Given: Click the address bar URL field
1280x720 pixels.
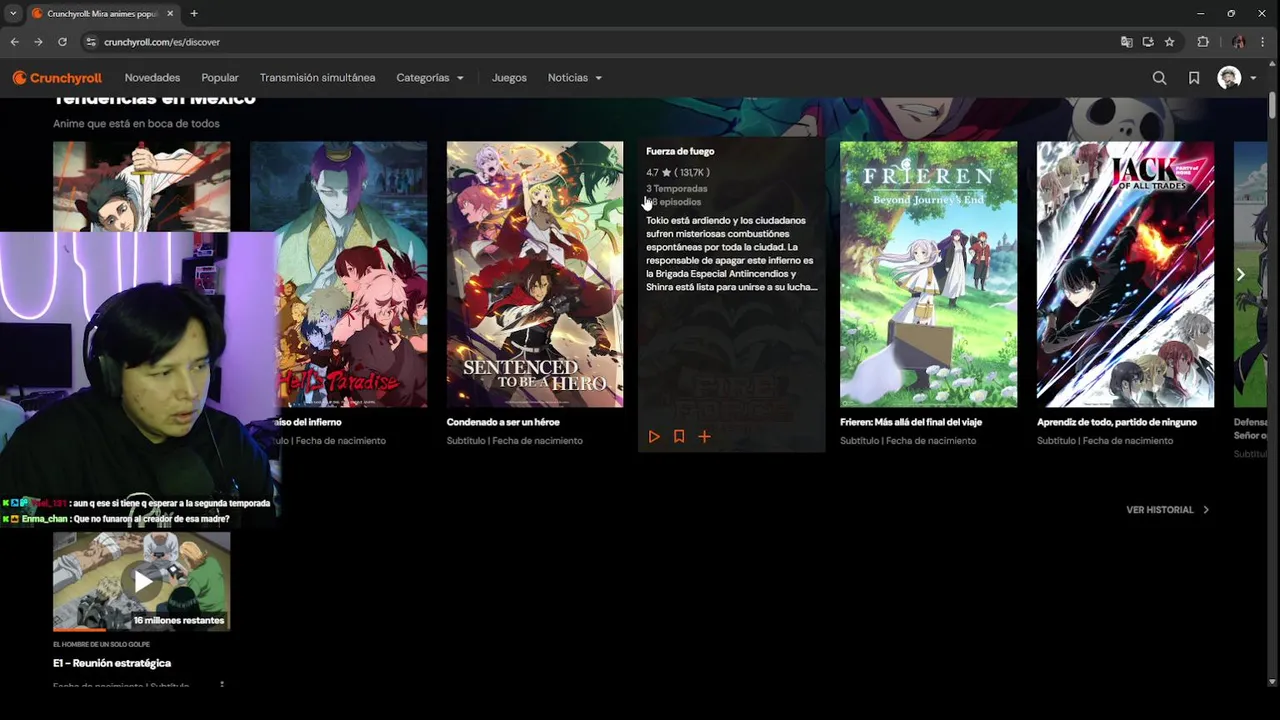Looking at the screenshot, I should [x=600, y=42].
